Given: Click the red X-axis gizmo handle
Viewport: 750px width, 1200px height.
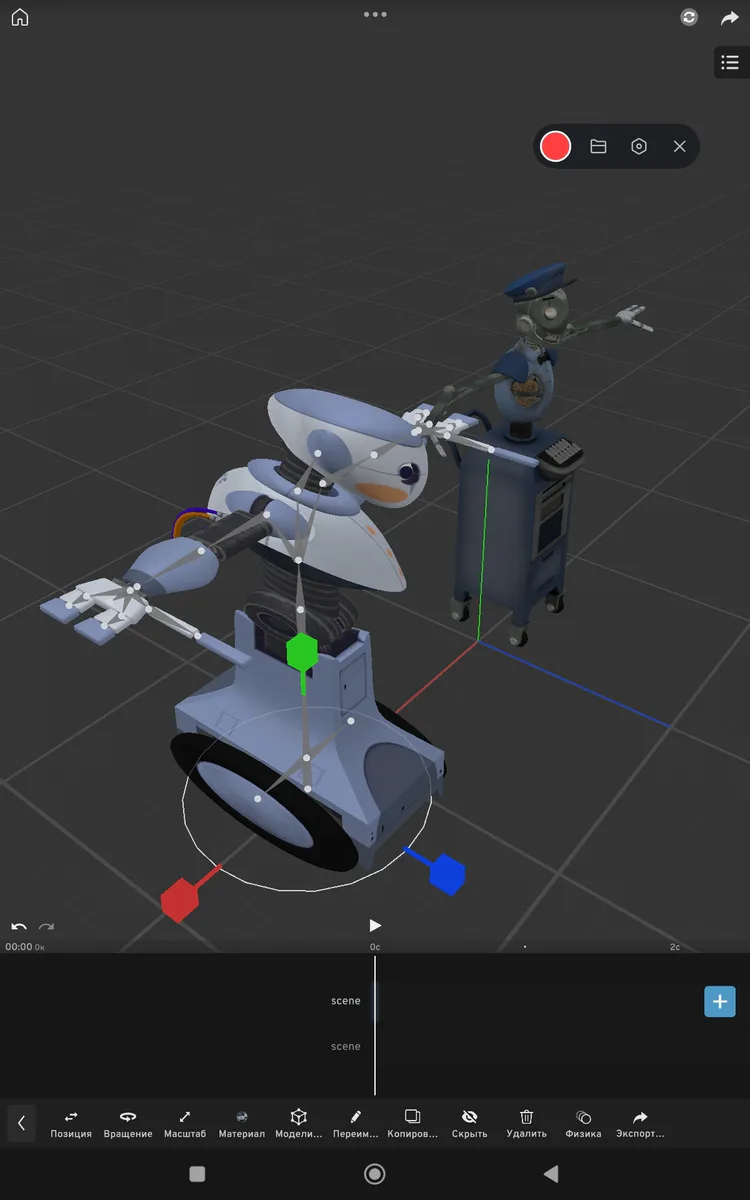Looking at the screenshot, I should pos(179,899).
